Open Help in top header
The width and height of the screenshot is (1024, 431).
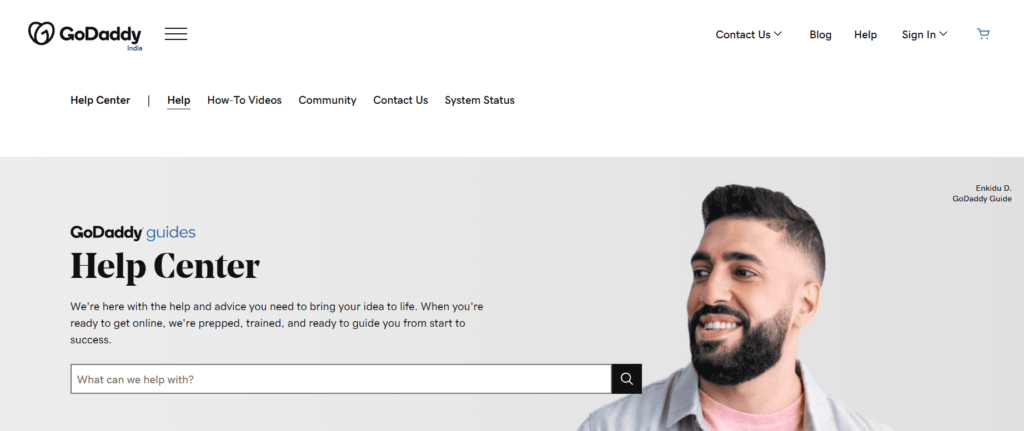(865, 35)
